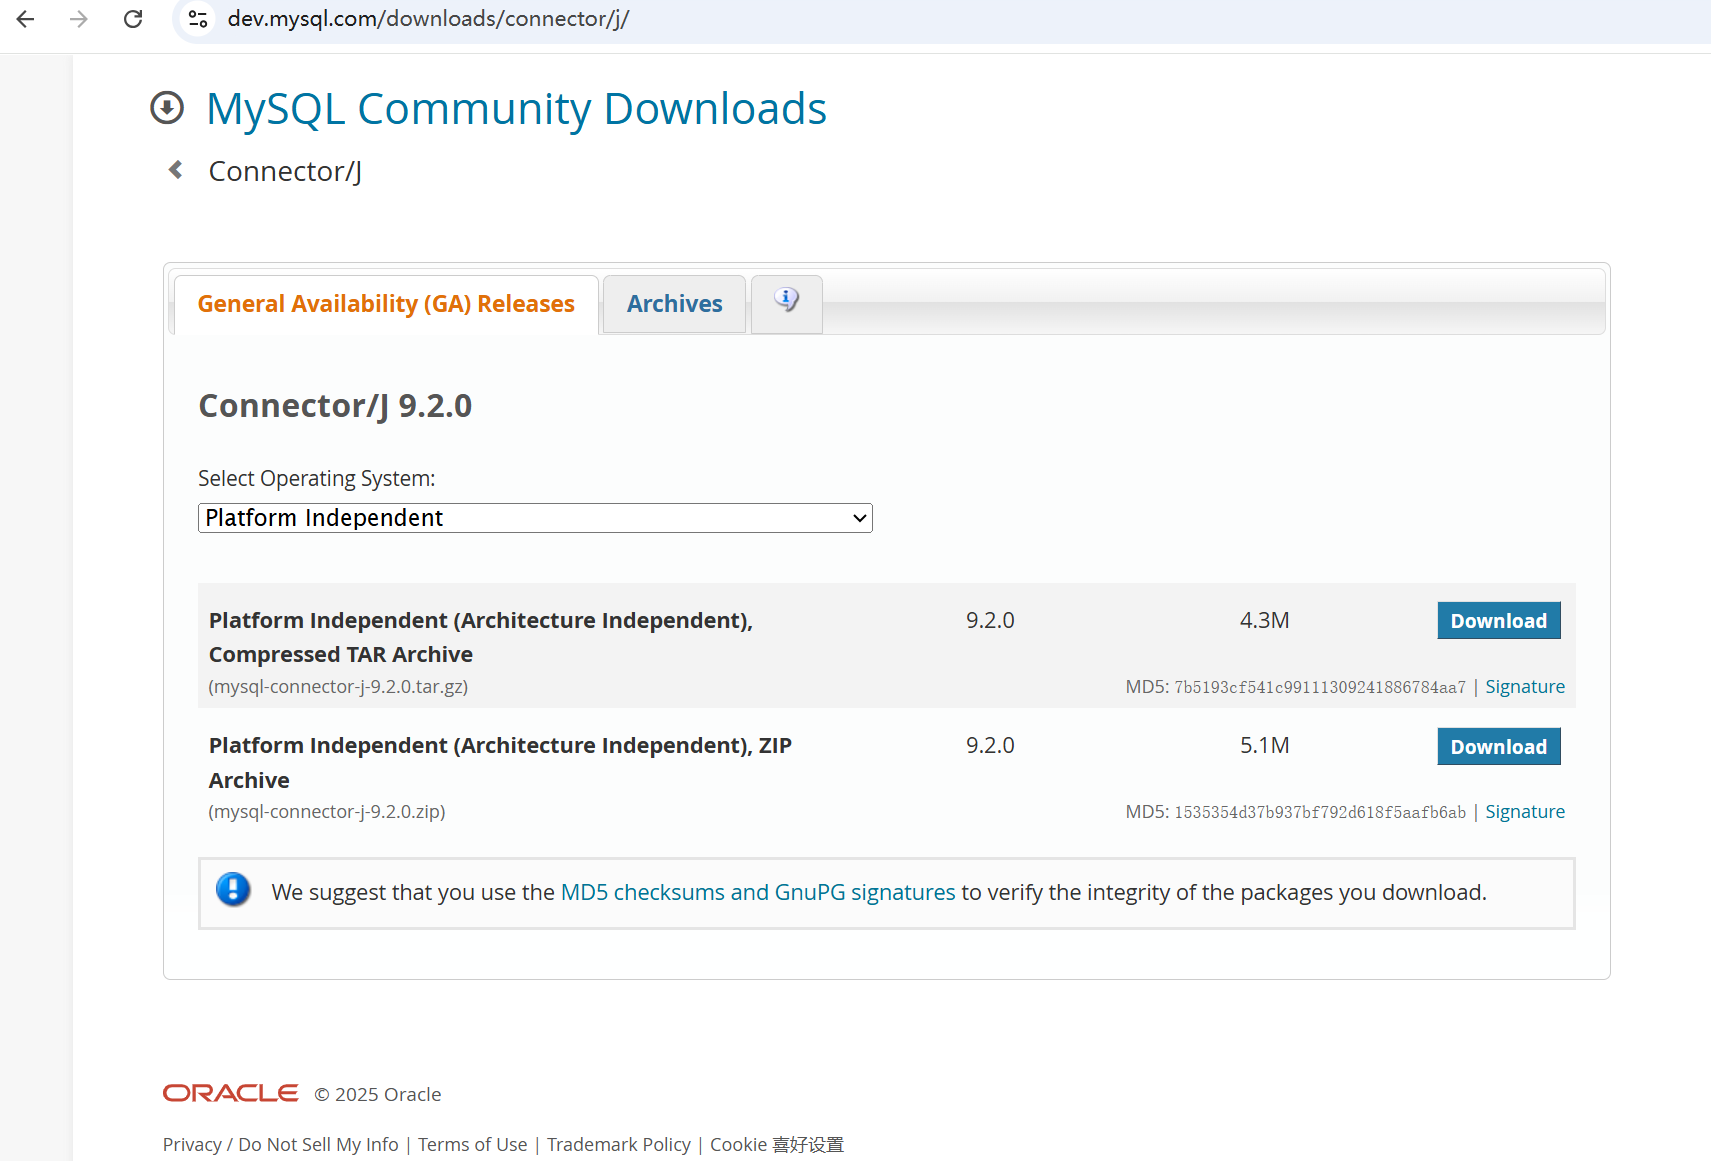Open the information tab icon
Viewport: 1711px width, 1161px height.
(x=787, y=303)
